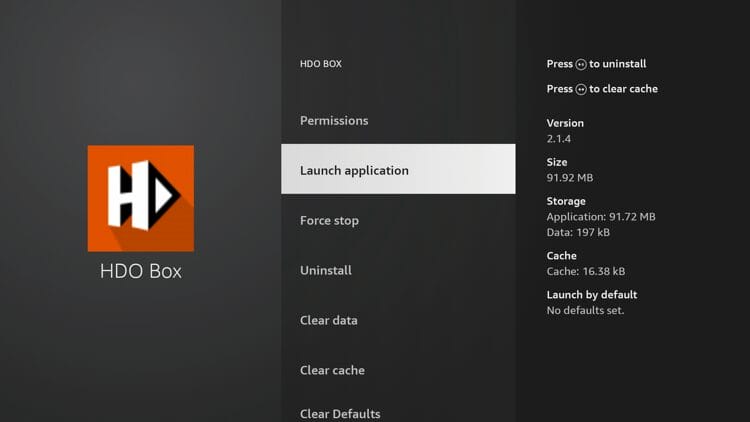750x422 pixels.
Task: Click version value '2.1.4'
Action: pos(559,139)
